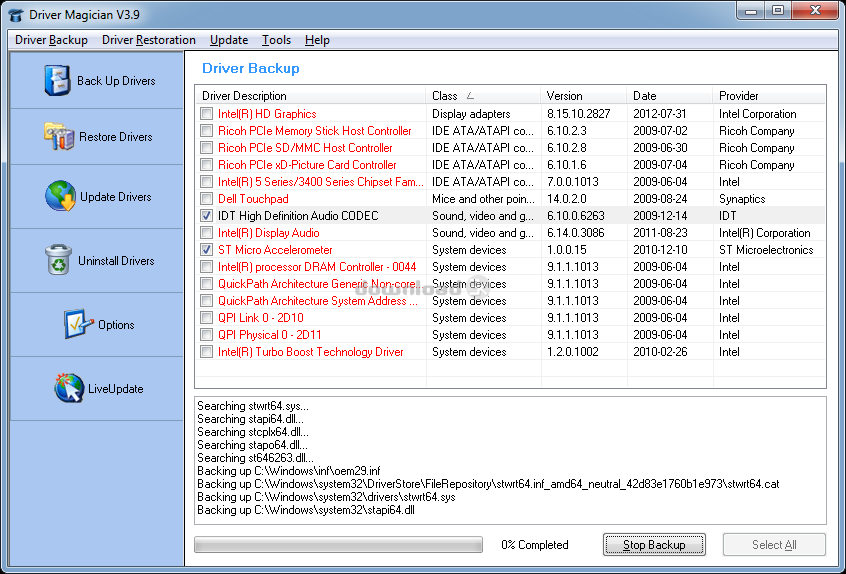The height and width of the screenshot is (574, 846).
Task: Click the 0% Completed status text
Action: pos(535,545)
